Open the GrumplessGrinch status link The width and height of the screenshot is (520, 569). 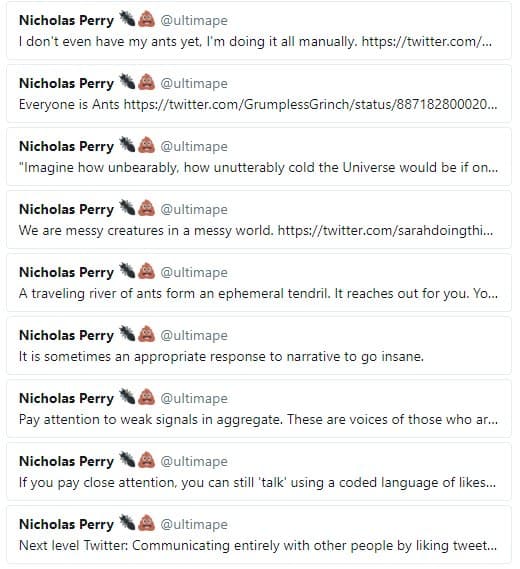pos(311,105)
